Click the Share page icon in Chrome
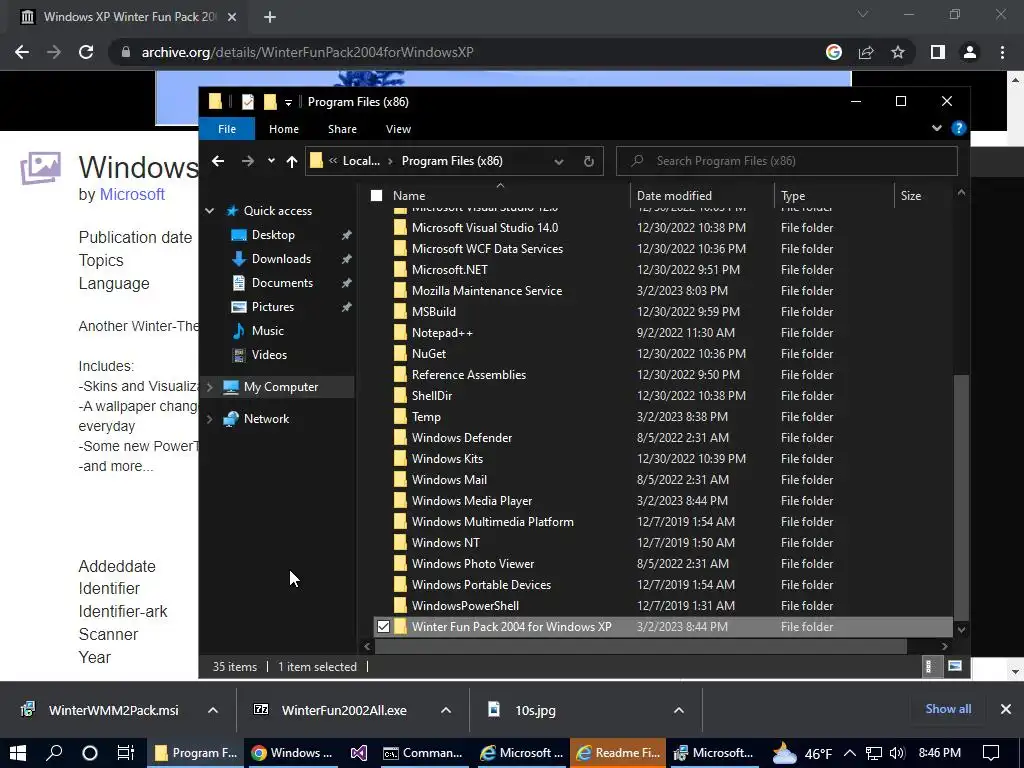This screenshot has width=1024, height=768. click(x=866, y=52)
